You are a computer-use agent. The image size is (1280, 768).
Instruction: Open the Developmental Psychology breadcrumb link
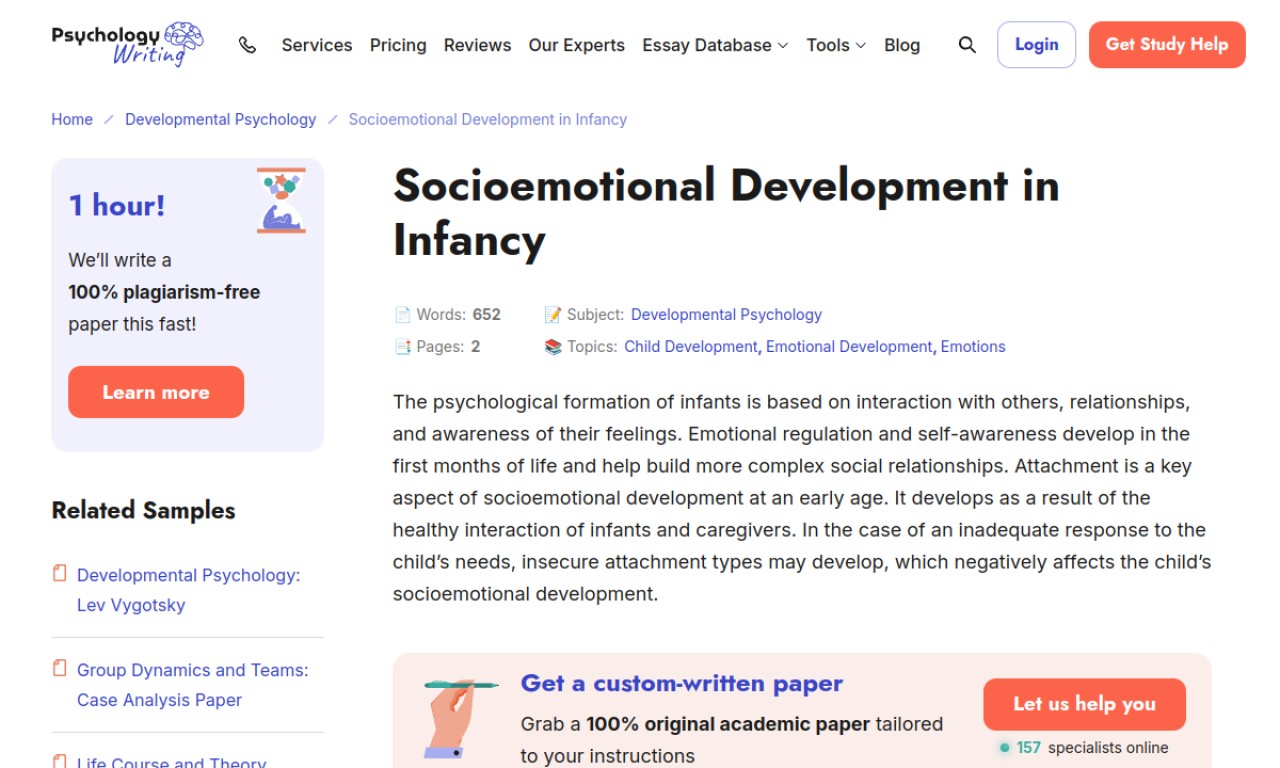(220, 119)
